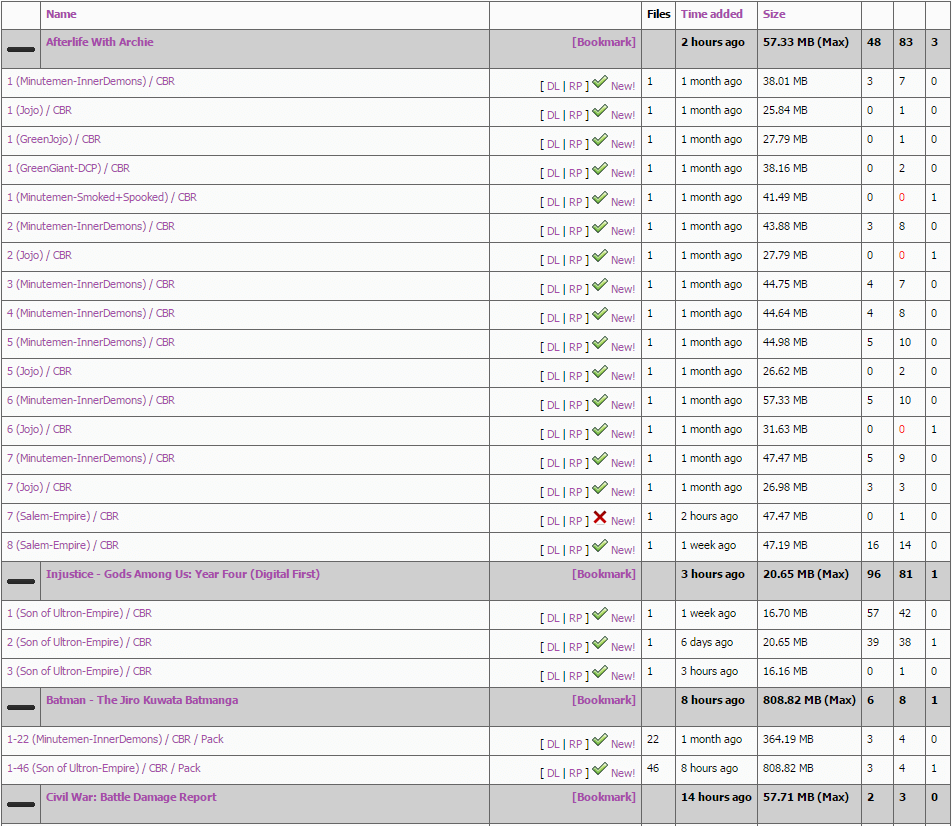952x826 pixels.
Task: Click New! label on 4 (Minutemen-InnerDemons) row
Action: click(623, 318)
